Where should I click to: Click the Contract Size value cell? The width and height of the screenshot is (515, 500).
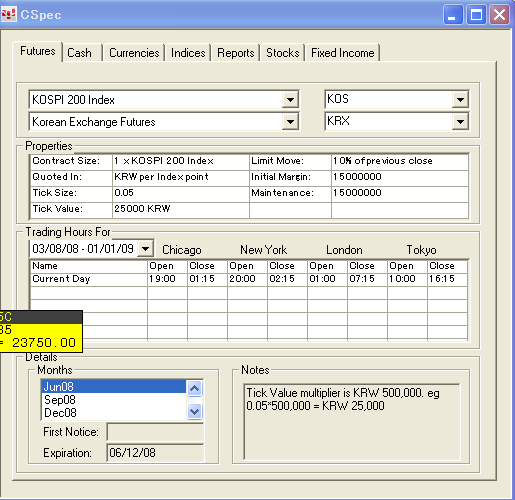pyautogui.click(x=181, y=161)
